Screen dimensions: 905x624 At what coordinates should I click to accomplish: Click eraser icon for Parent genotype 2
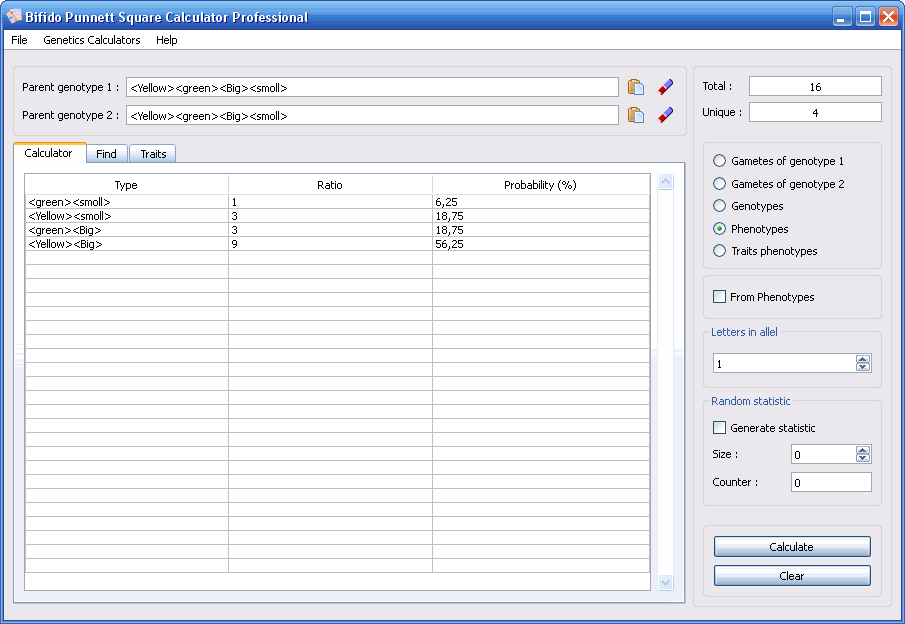coord(665,115)
